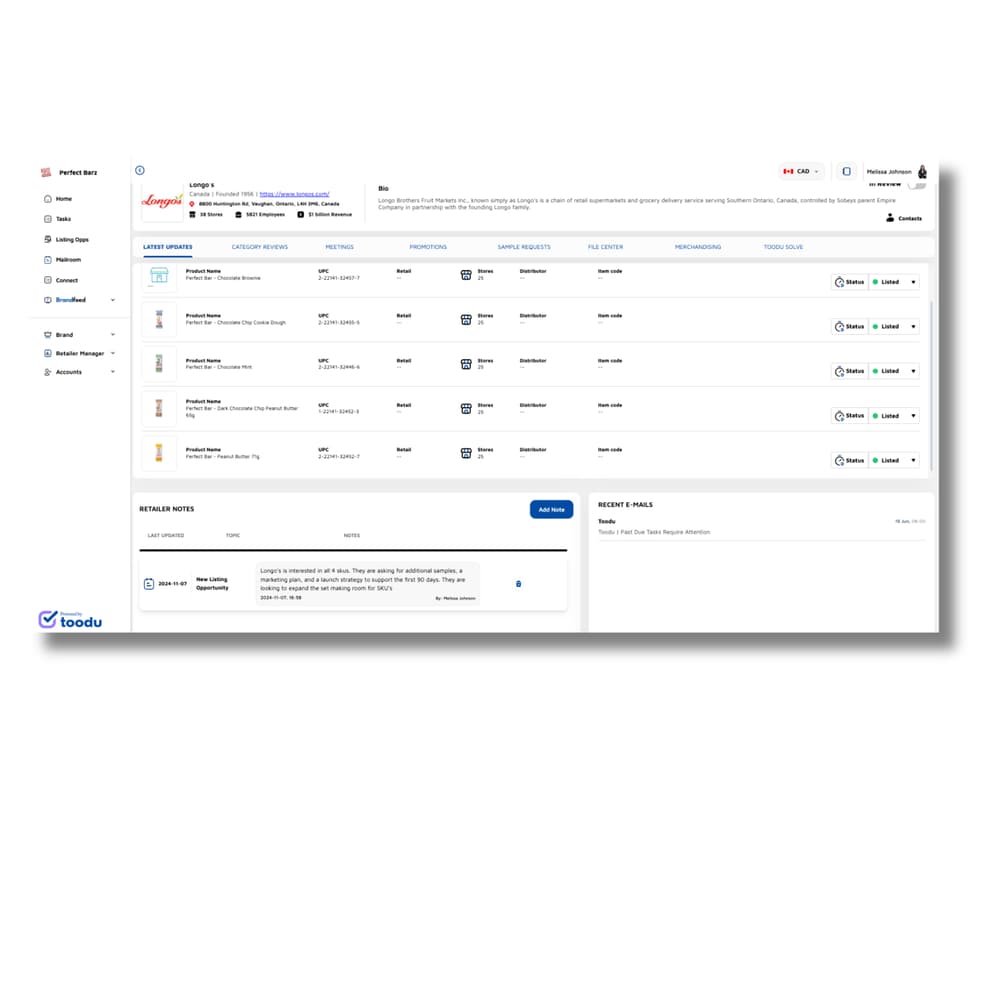
Task: Click the New Listing Opportunity note topic
Action: tap(212, 584)
